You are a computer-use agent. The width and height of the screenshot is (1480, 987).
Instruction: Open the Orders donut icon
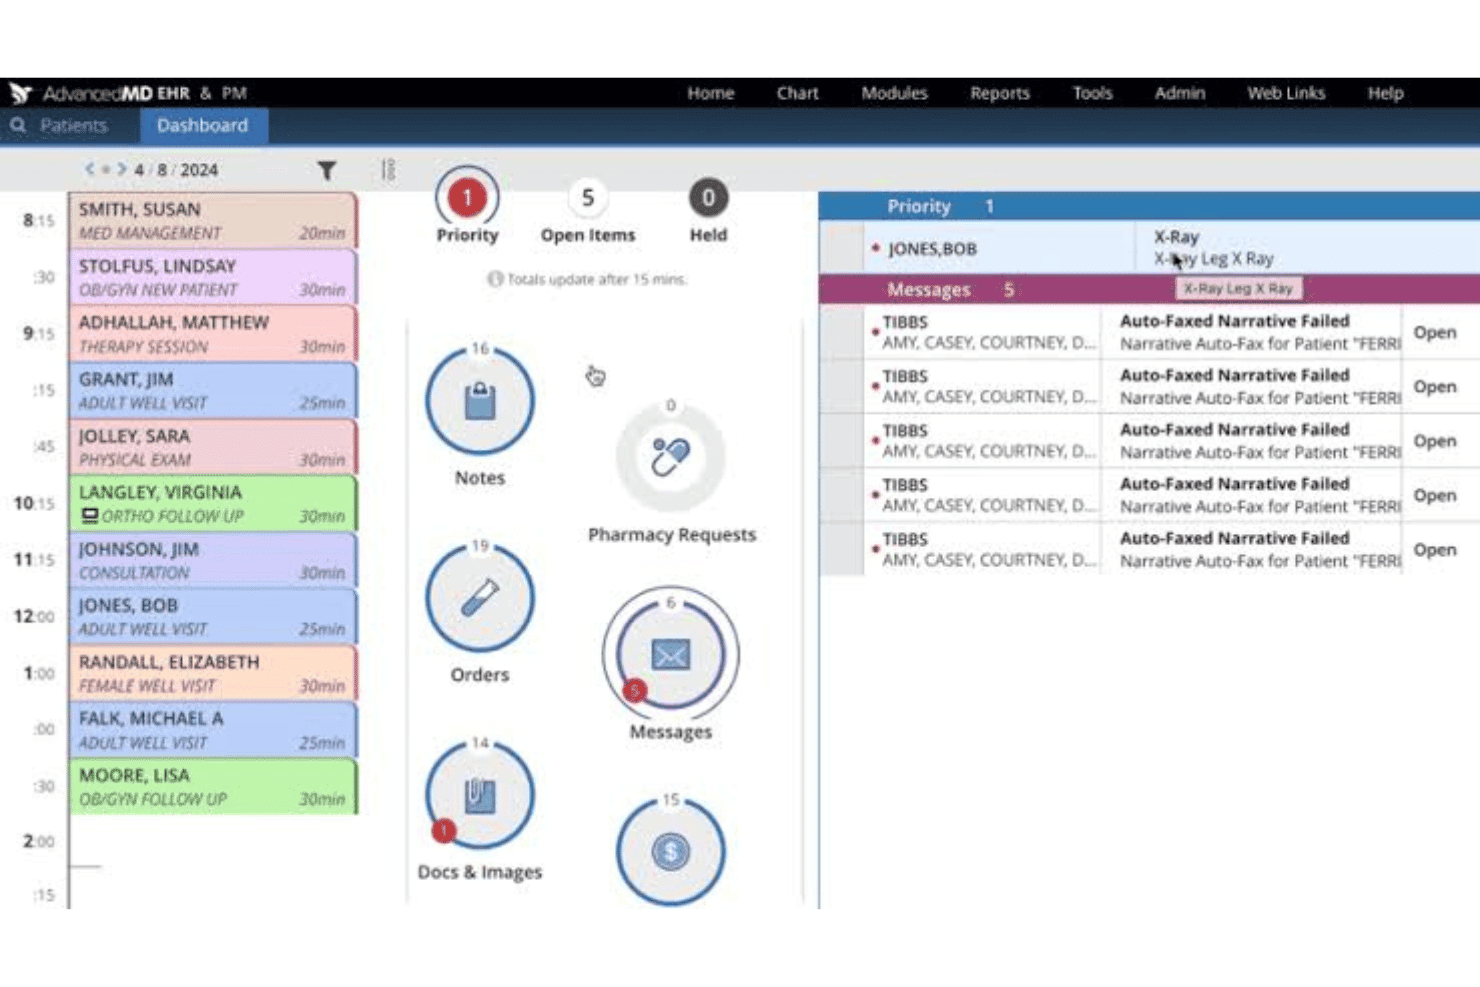pyautogui.click(x=480, y=598)
